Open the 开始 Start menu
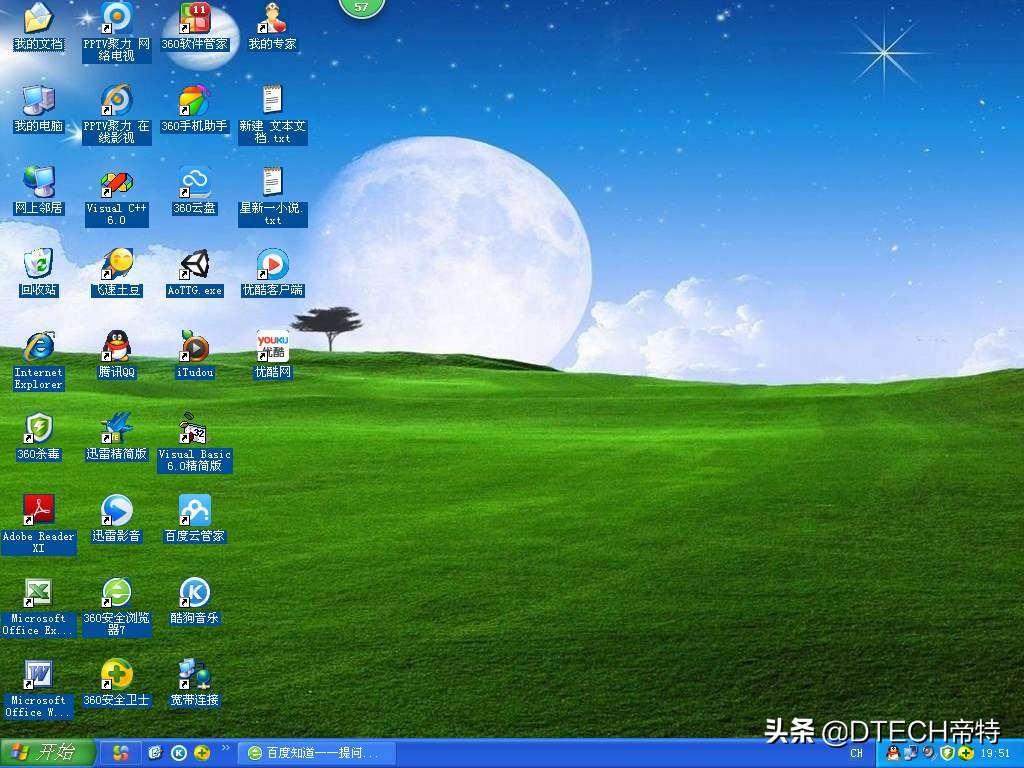The height and width of the screenshot is (768, 1024). [40, 752]
